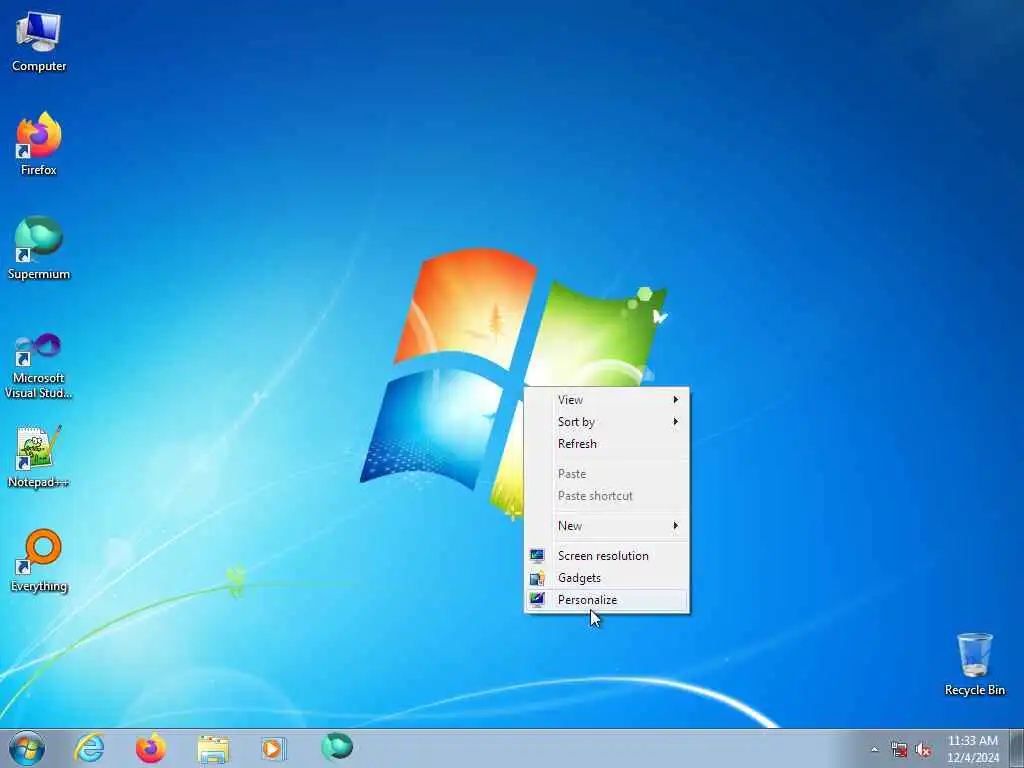Choose Refresh from the context menu
The image size is (1024, 768).
pos(607,444)
